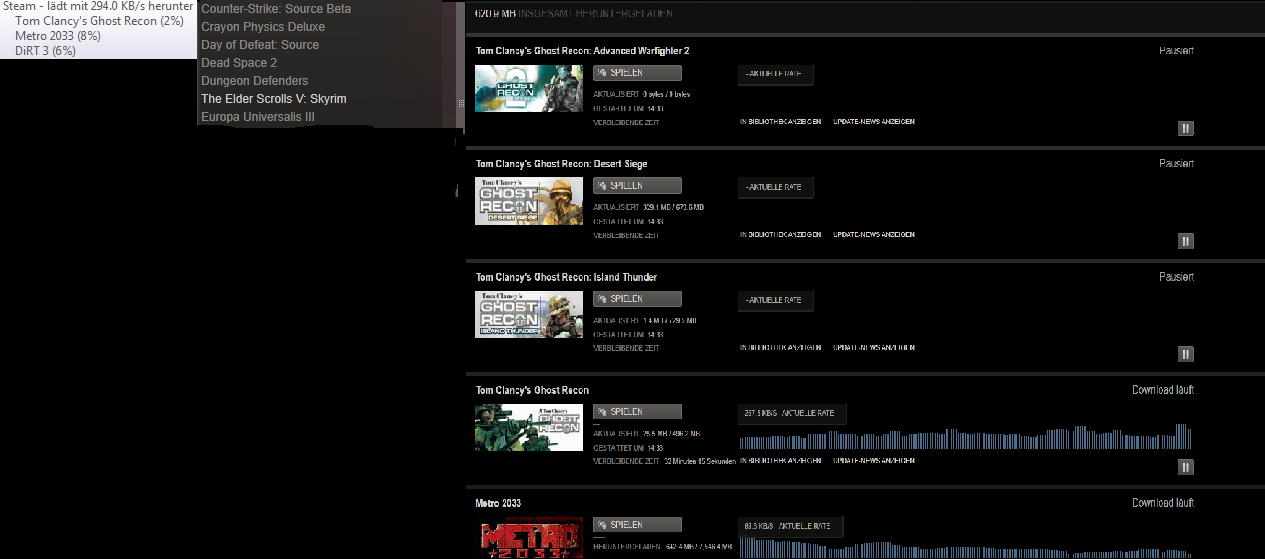
Task: Click SPIELEN for Tom Clancy's Ghost Recon
Action: point(637,412)
